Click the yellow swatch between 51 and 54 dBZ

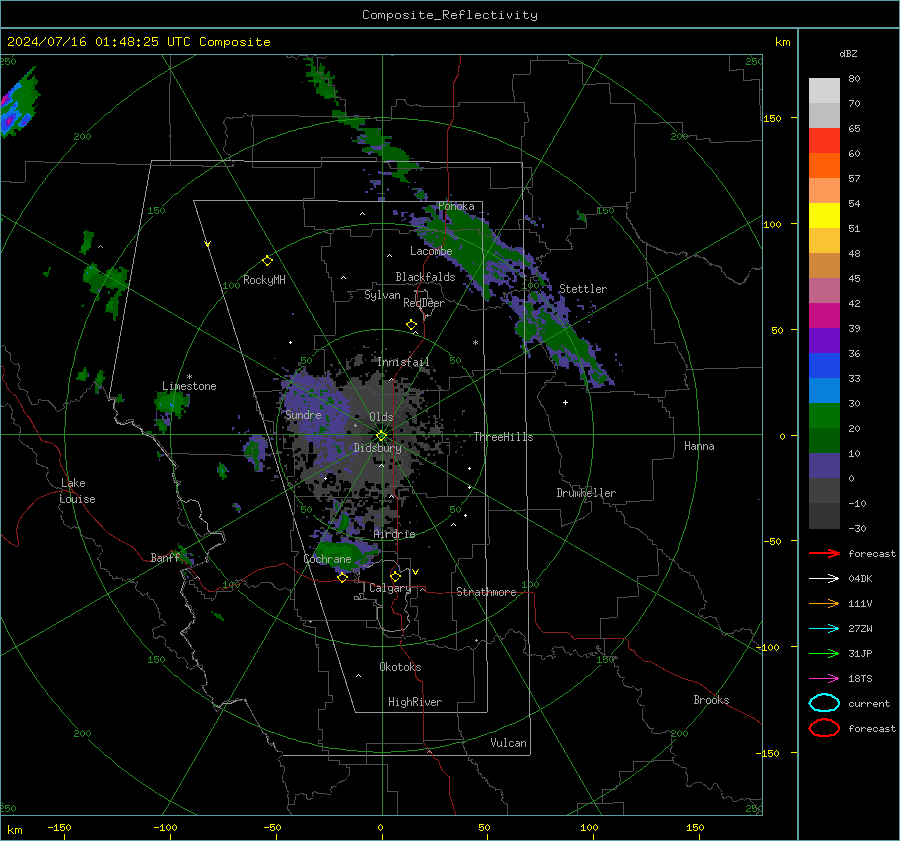pos(824,216)
